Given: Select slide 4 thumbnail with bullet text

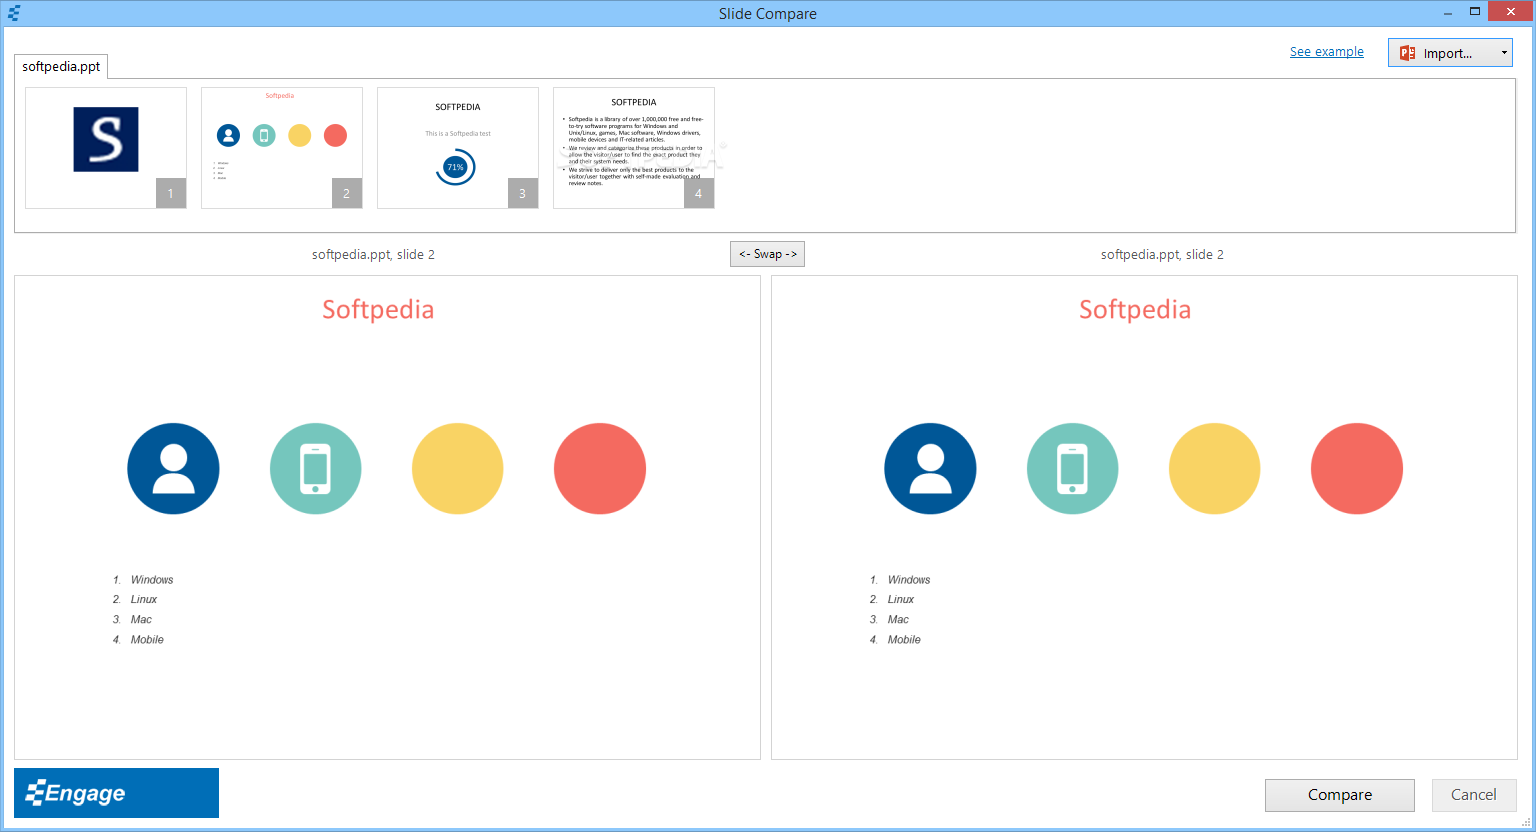Looking at the screenshot, I should pos(634,148).
